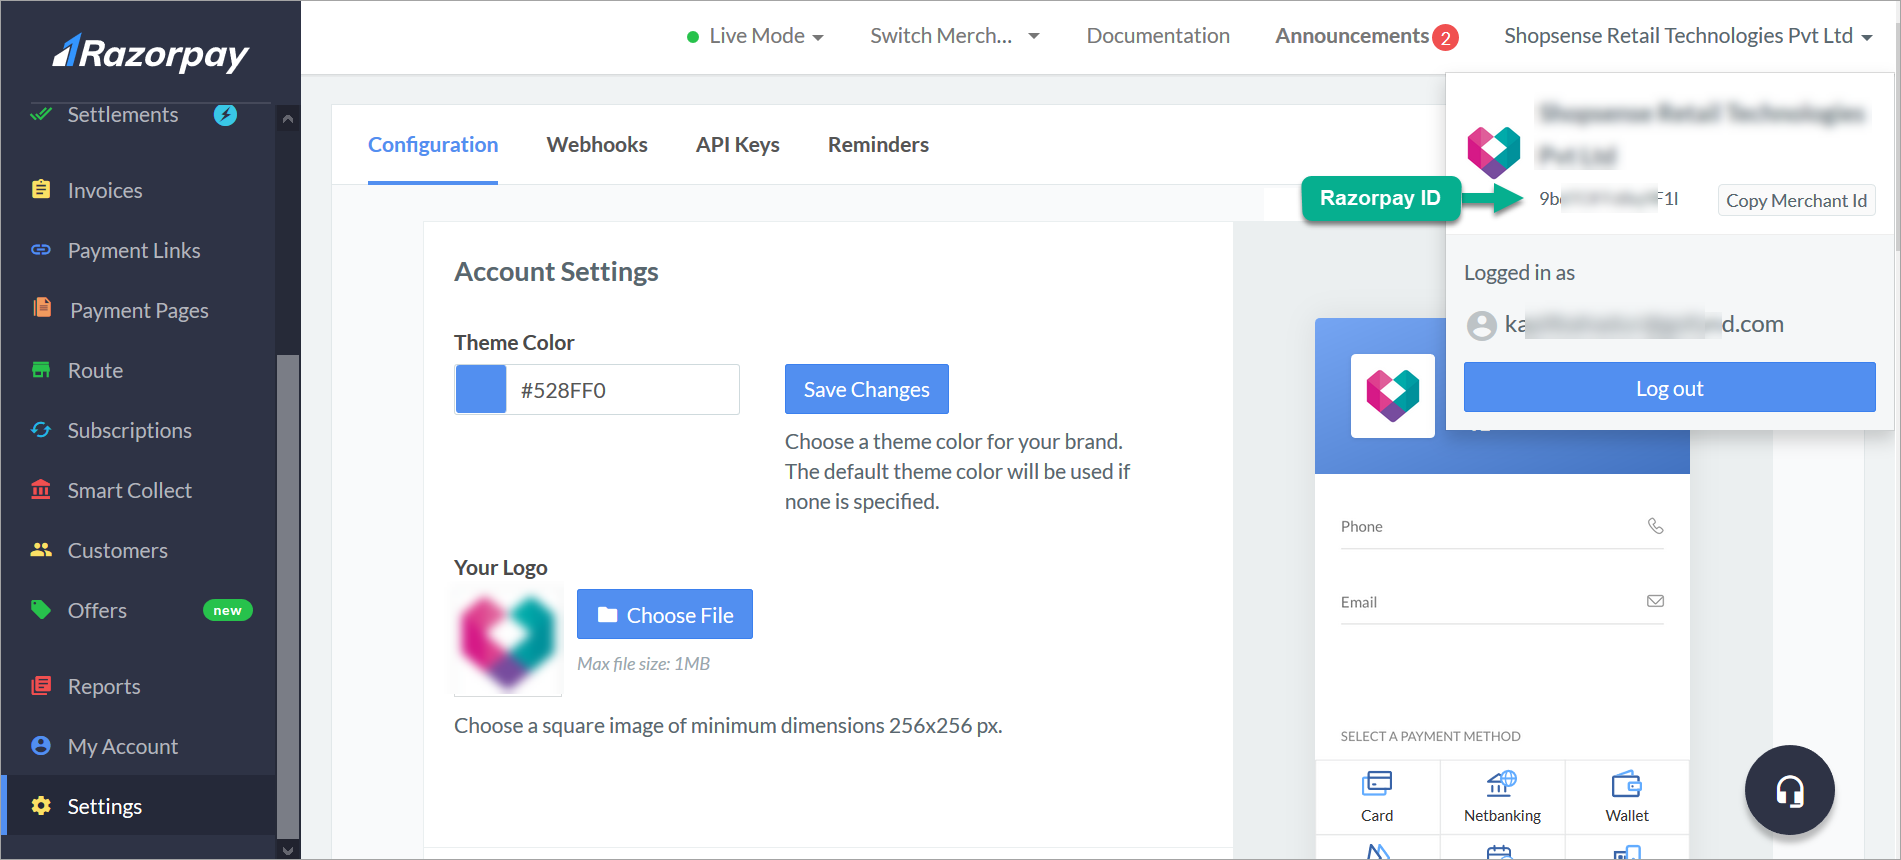1901x860 pixels.
Task: Open the Documentation link
Action: (1158, 36)
